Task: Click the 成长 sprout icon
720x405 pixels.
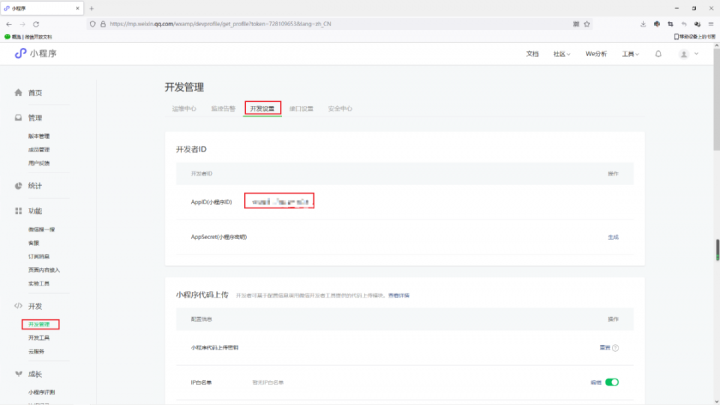Action: pyautogui.click(x=18, y=374)
